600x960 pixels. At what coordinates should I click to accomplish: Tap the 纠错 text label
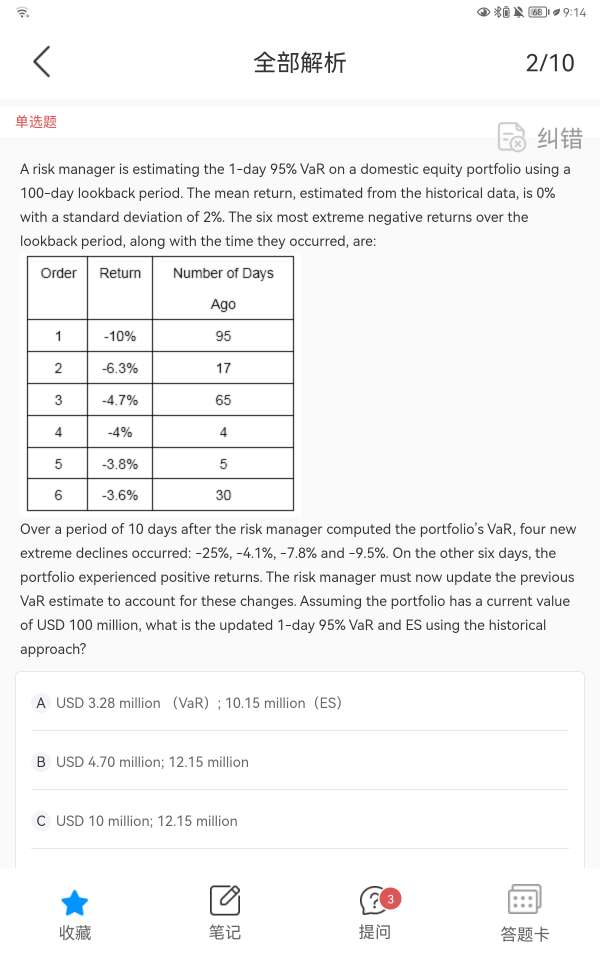(x=559, y=138)
